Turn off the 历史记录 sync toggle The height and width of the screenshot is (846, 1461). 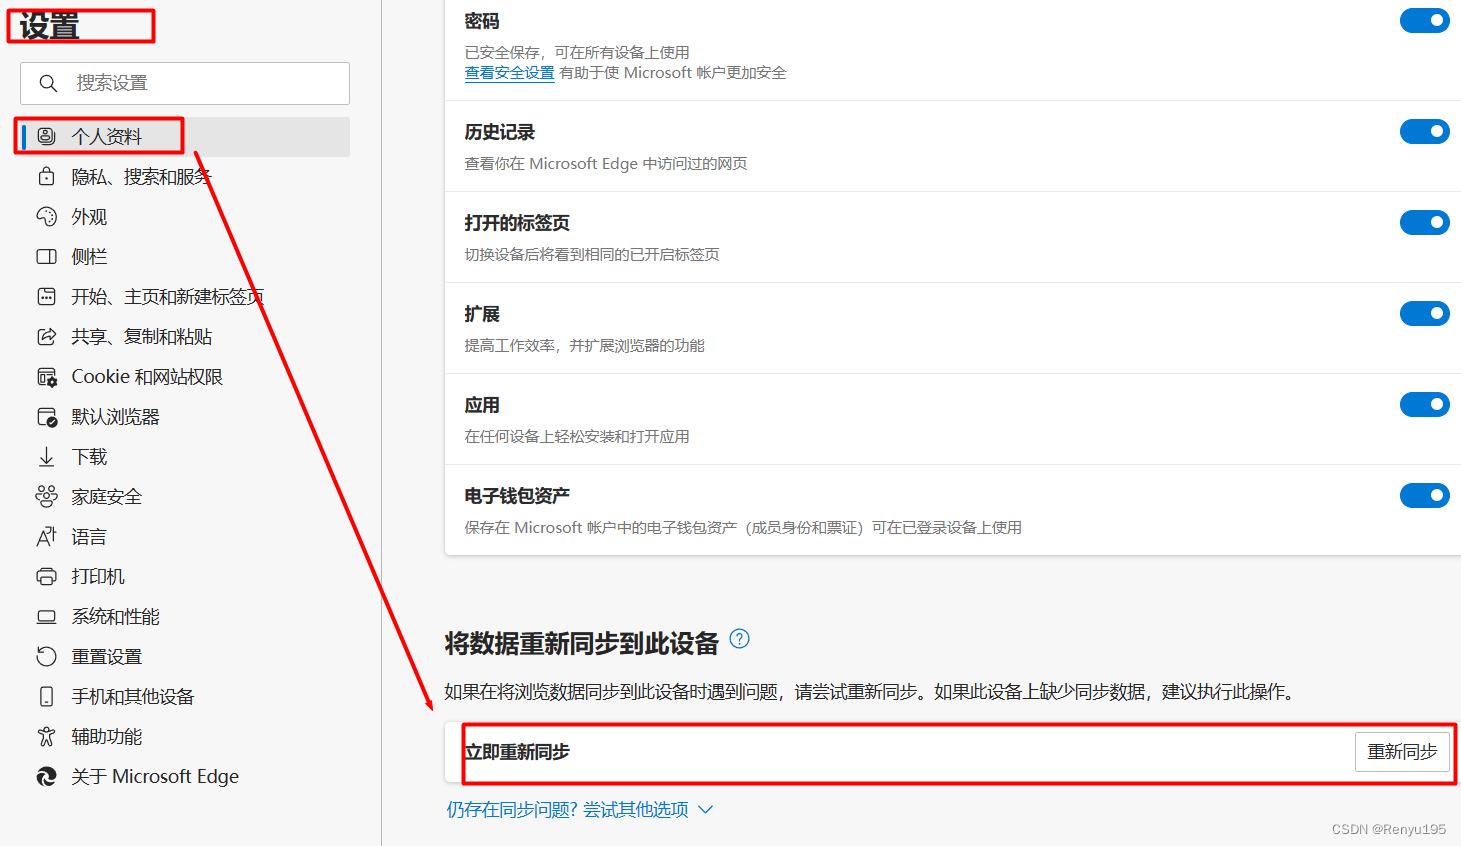[x=1424, y=131]
